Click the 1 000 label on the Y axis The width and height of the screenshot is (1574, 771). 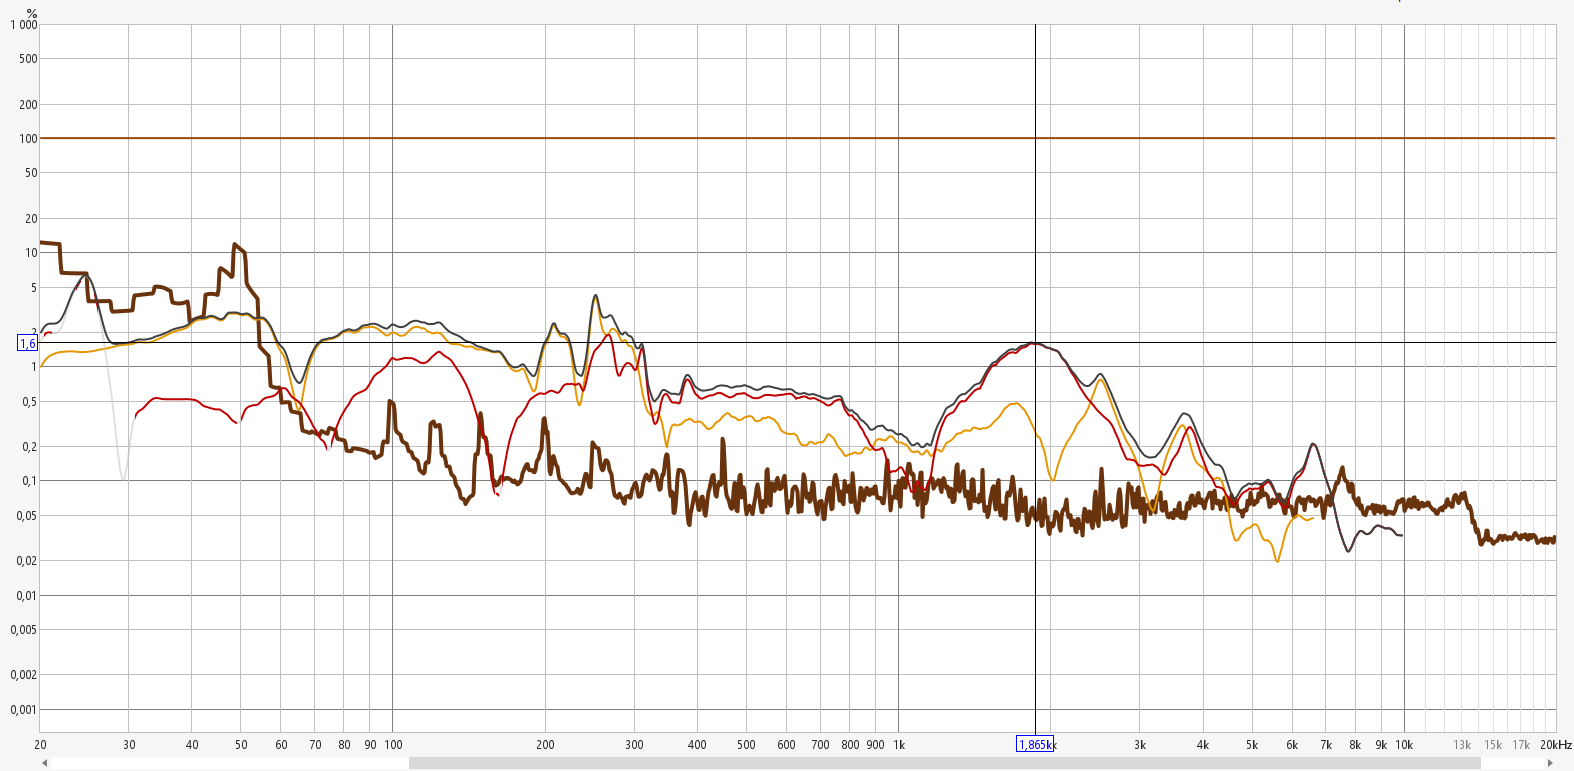tap(24, 25)
